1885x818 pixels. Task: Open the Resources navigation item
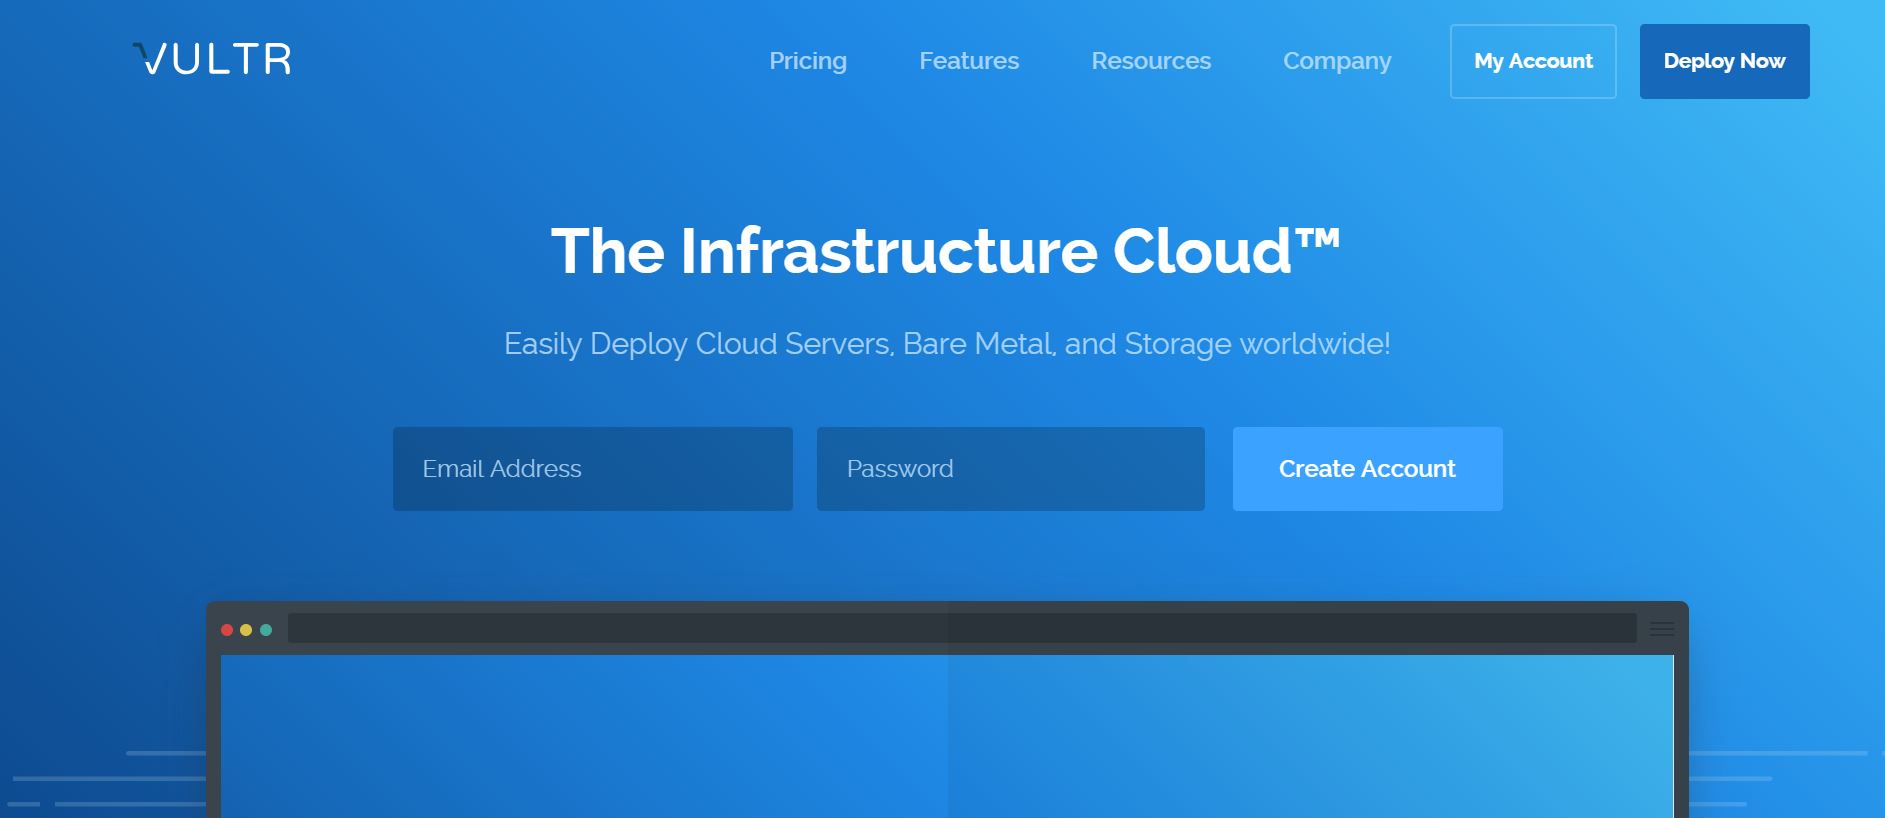click(x=1150, y=61)
